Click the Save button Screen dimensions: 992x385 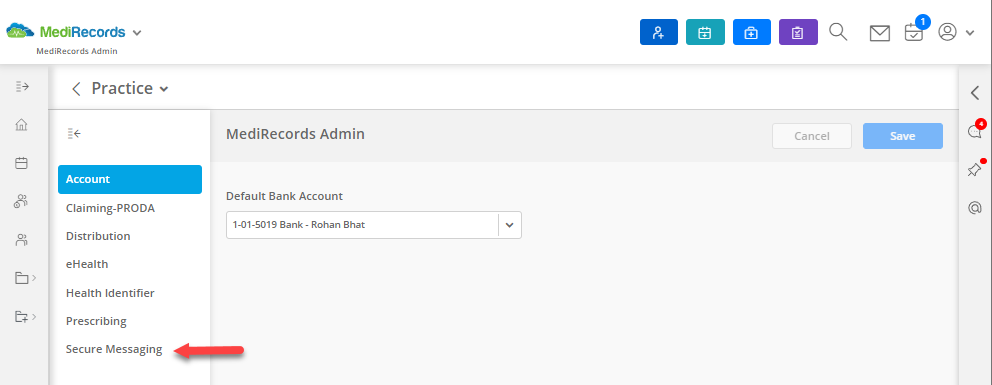pos(903,136)
